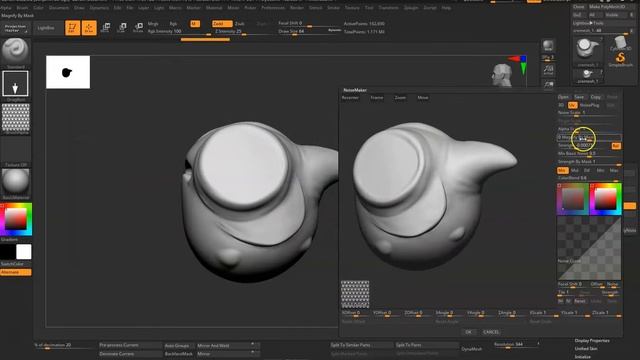Pick a color in the main color picker
Image resolution: width=640 pixels, height=360 pixels.
(x=16, y=219)
